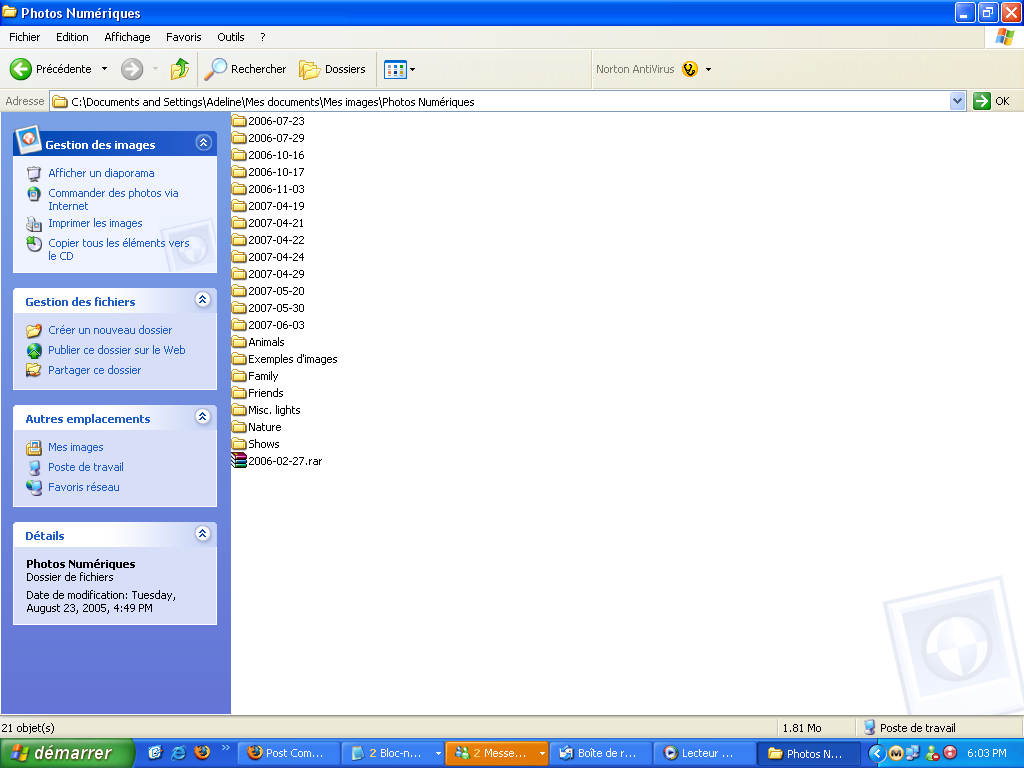The width and height of the screenshot is (1024, 768).
Task: Collapse the Gestion des images panel
Action: [203, 143]
